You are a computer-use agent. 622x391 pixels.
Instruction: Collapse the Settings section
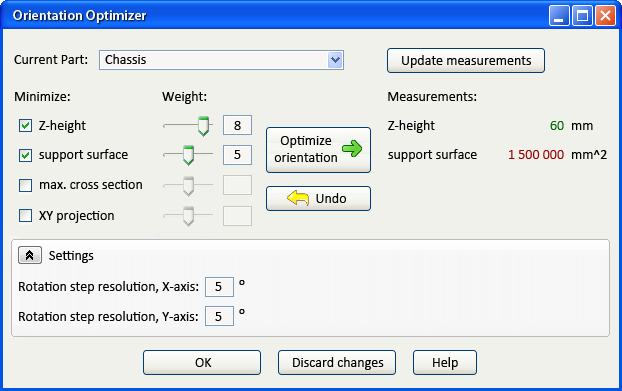30,255
